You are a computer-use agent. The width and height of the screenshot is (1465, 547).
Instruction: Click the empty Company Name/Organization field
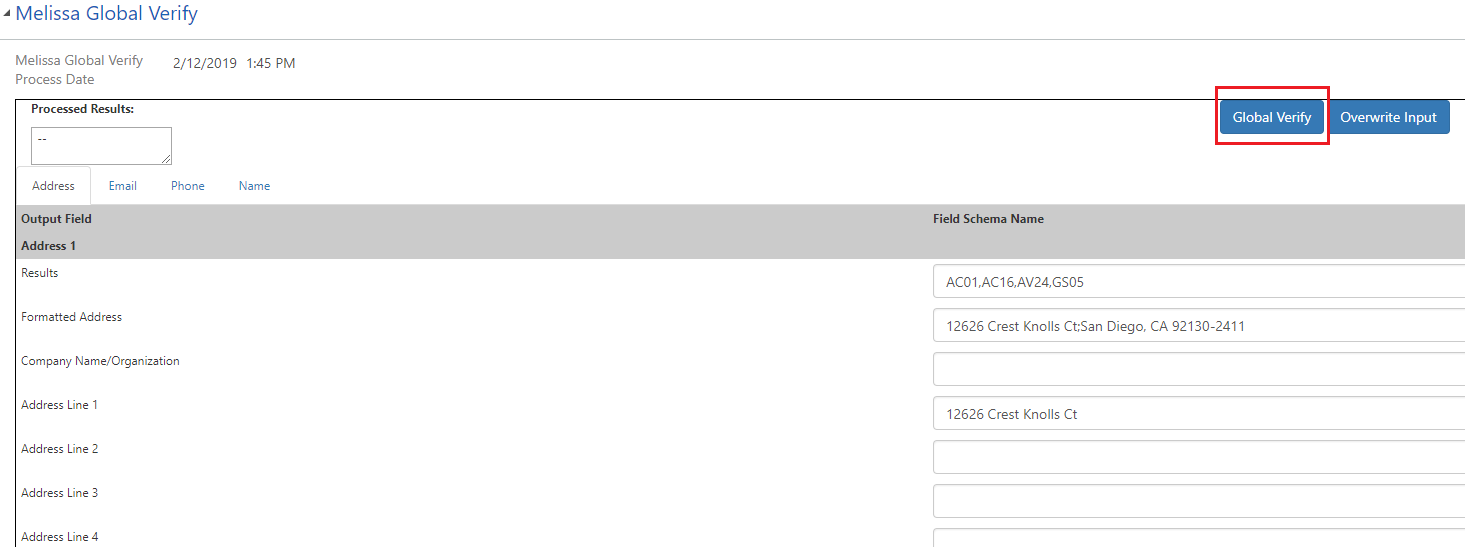pos(1198,369)
